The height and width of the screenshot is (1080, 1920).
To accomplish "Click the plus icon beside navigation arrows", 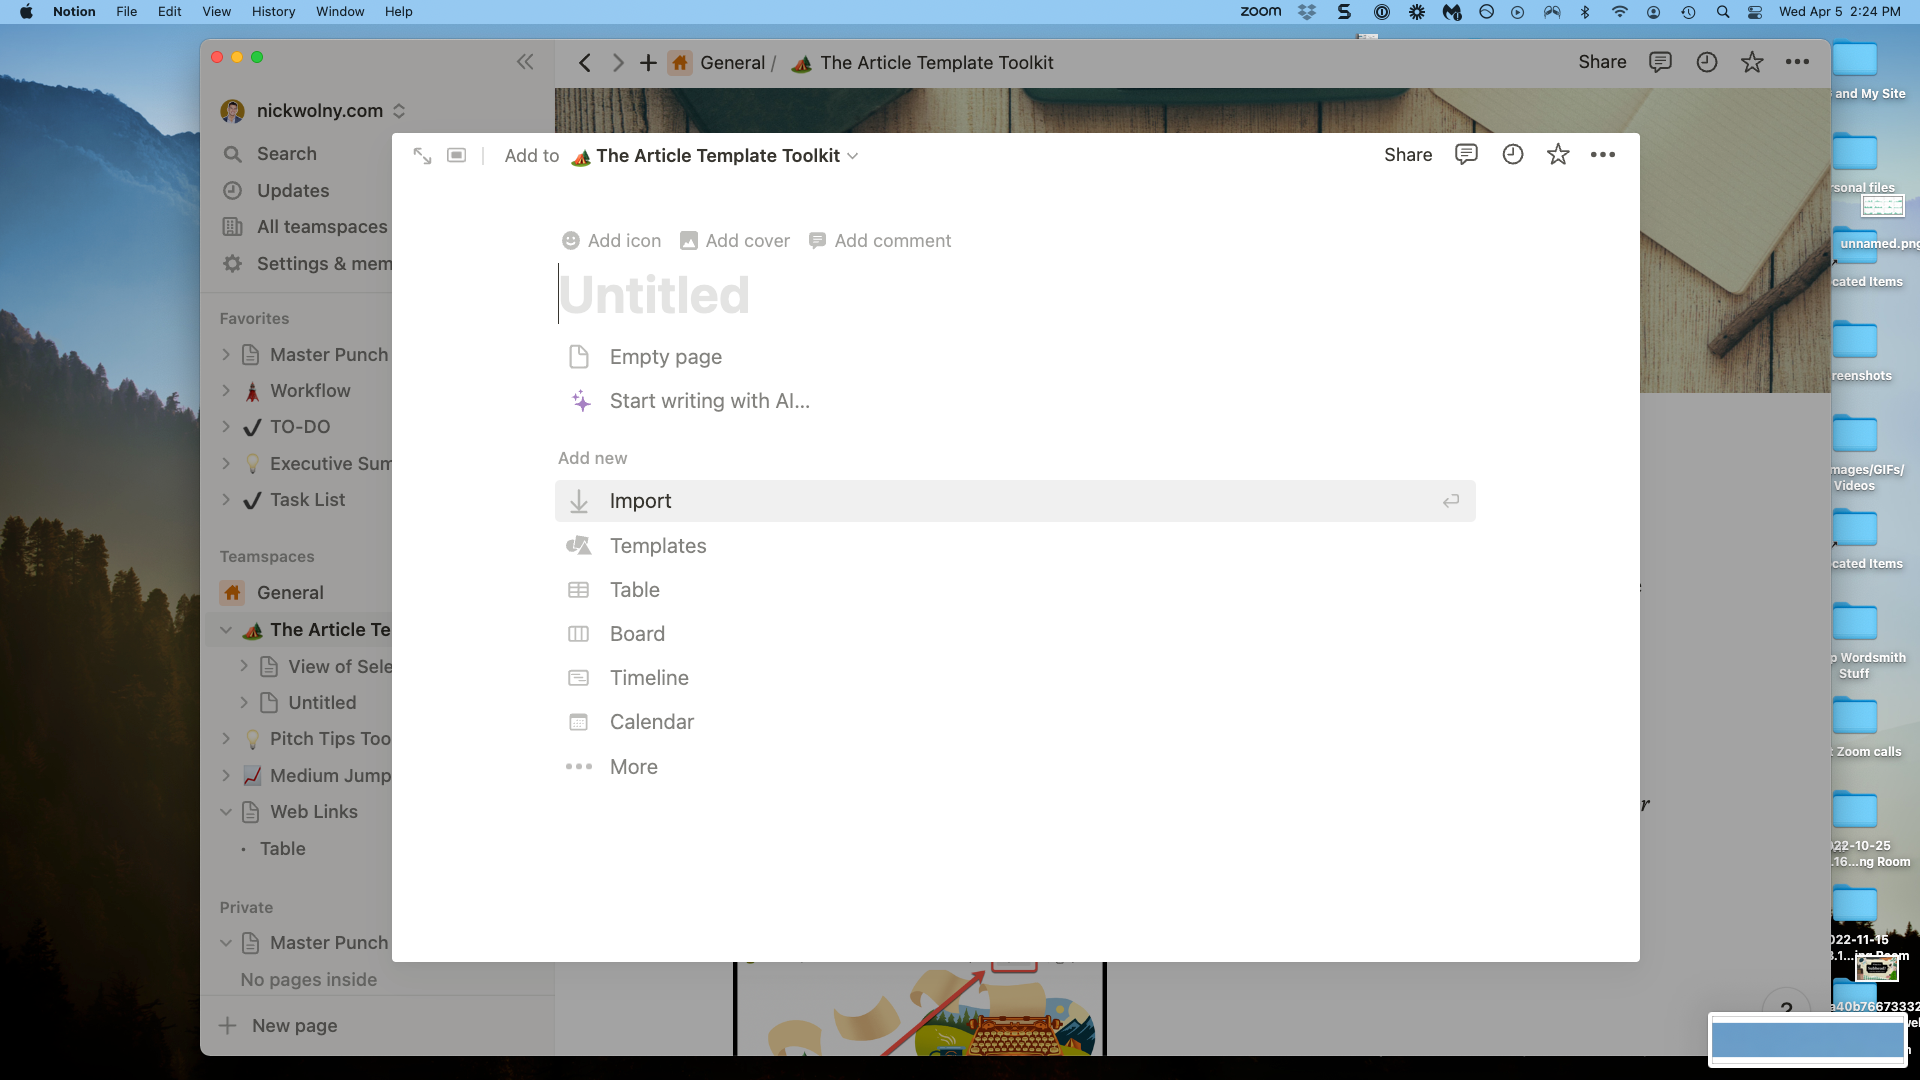I will click(648, 63).
